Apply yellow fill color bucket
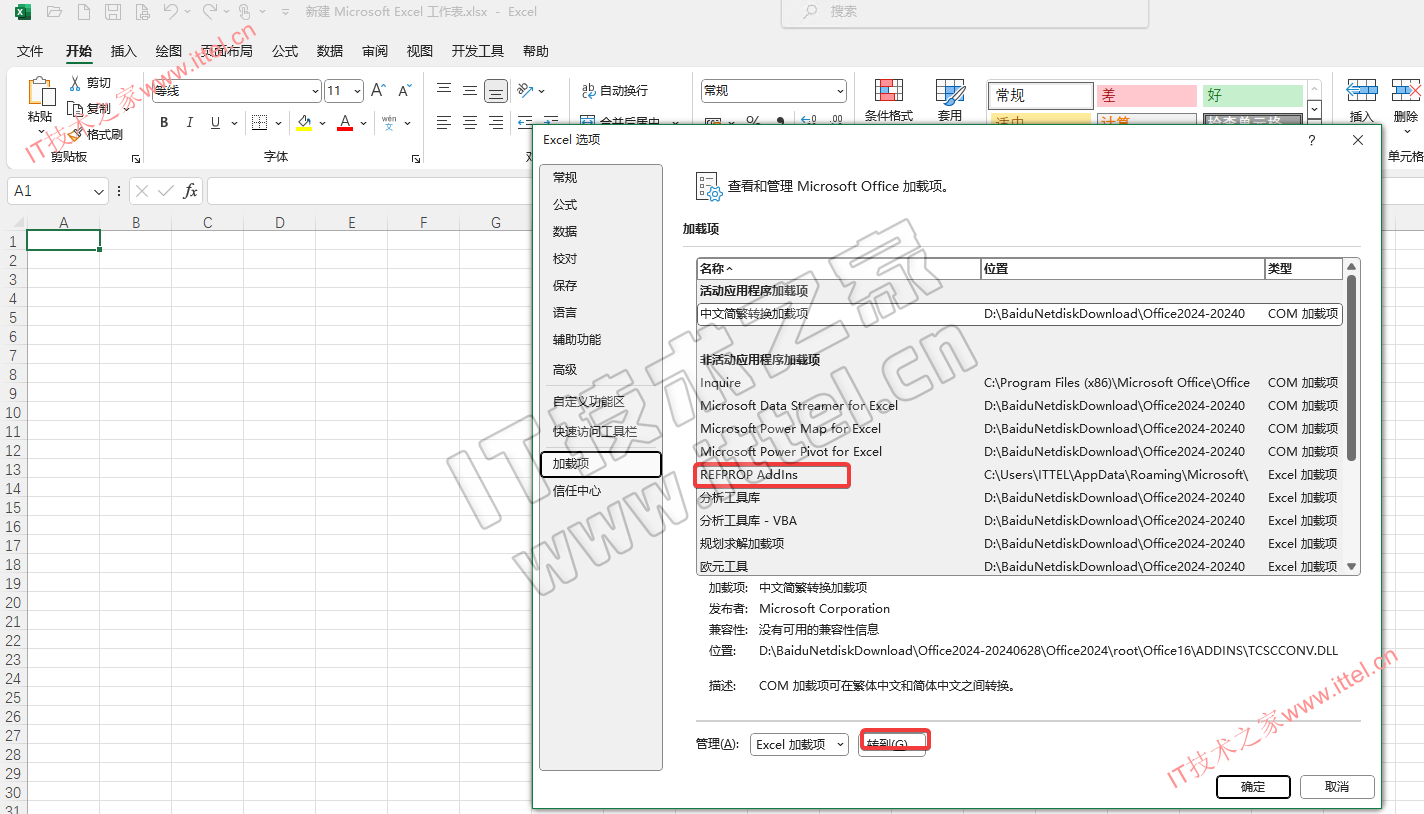Screen dimensions: 1424x814 [x=304, y=123]
